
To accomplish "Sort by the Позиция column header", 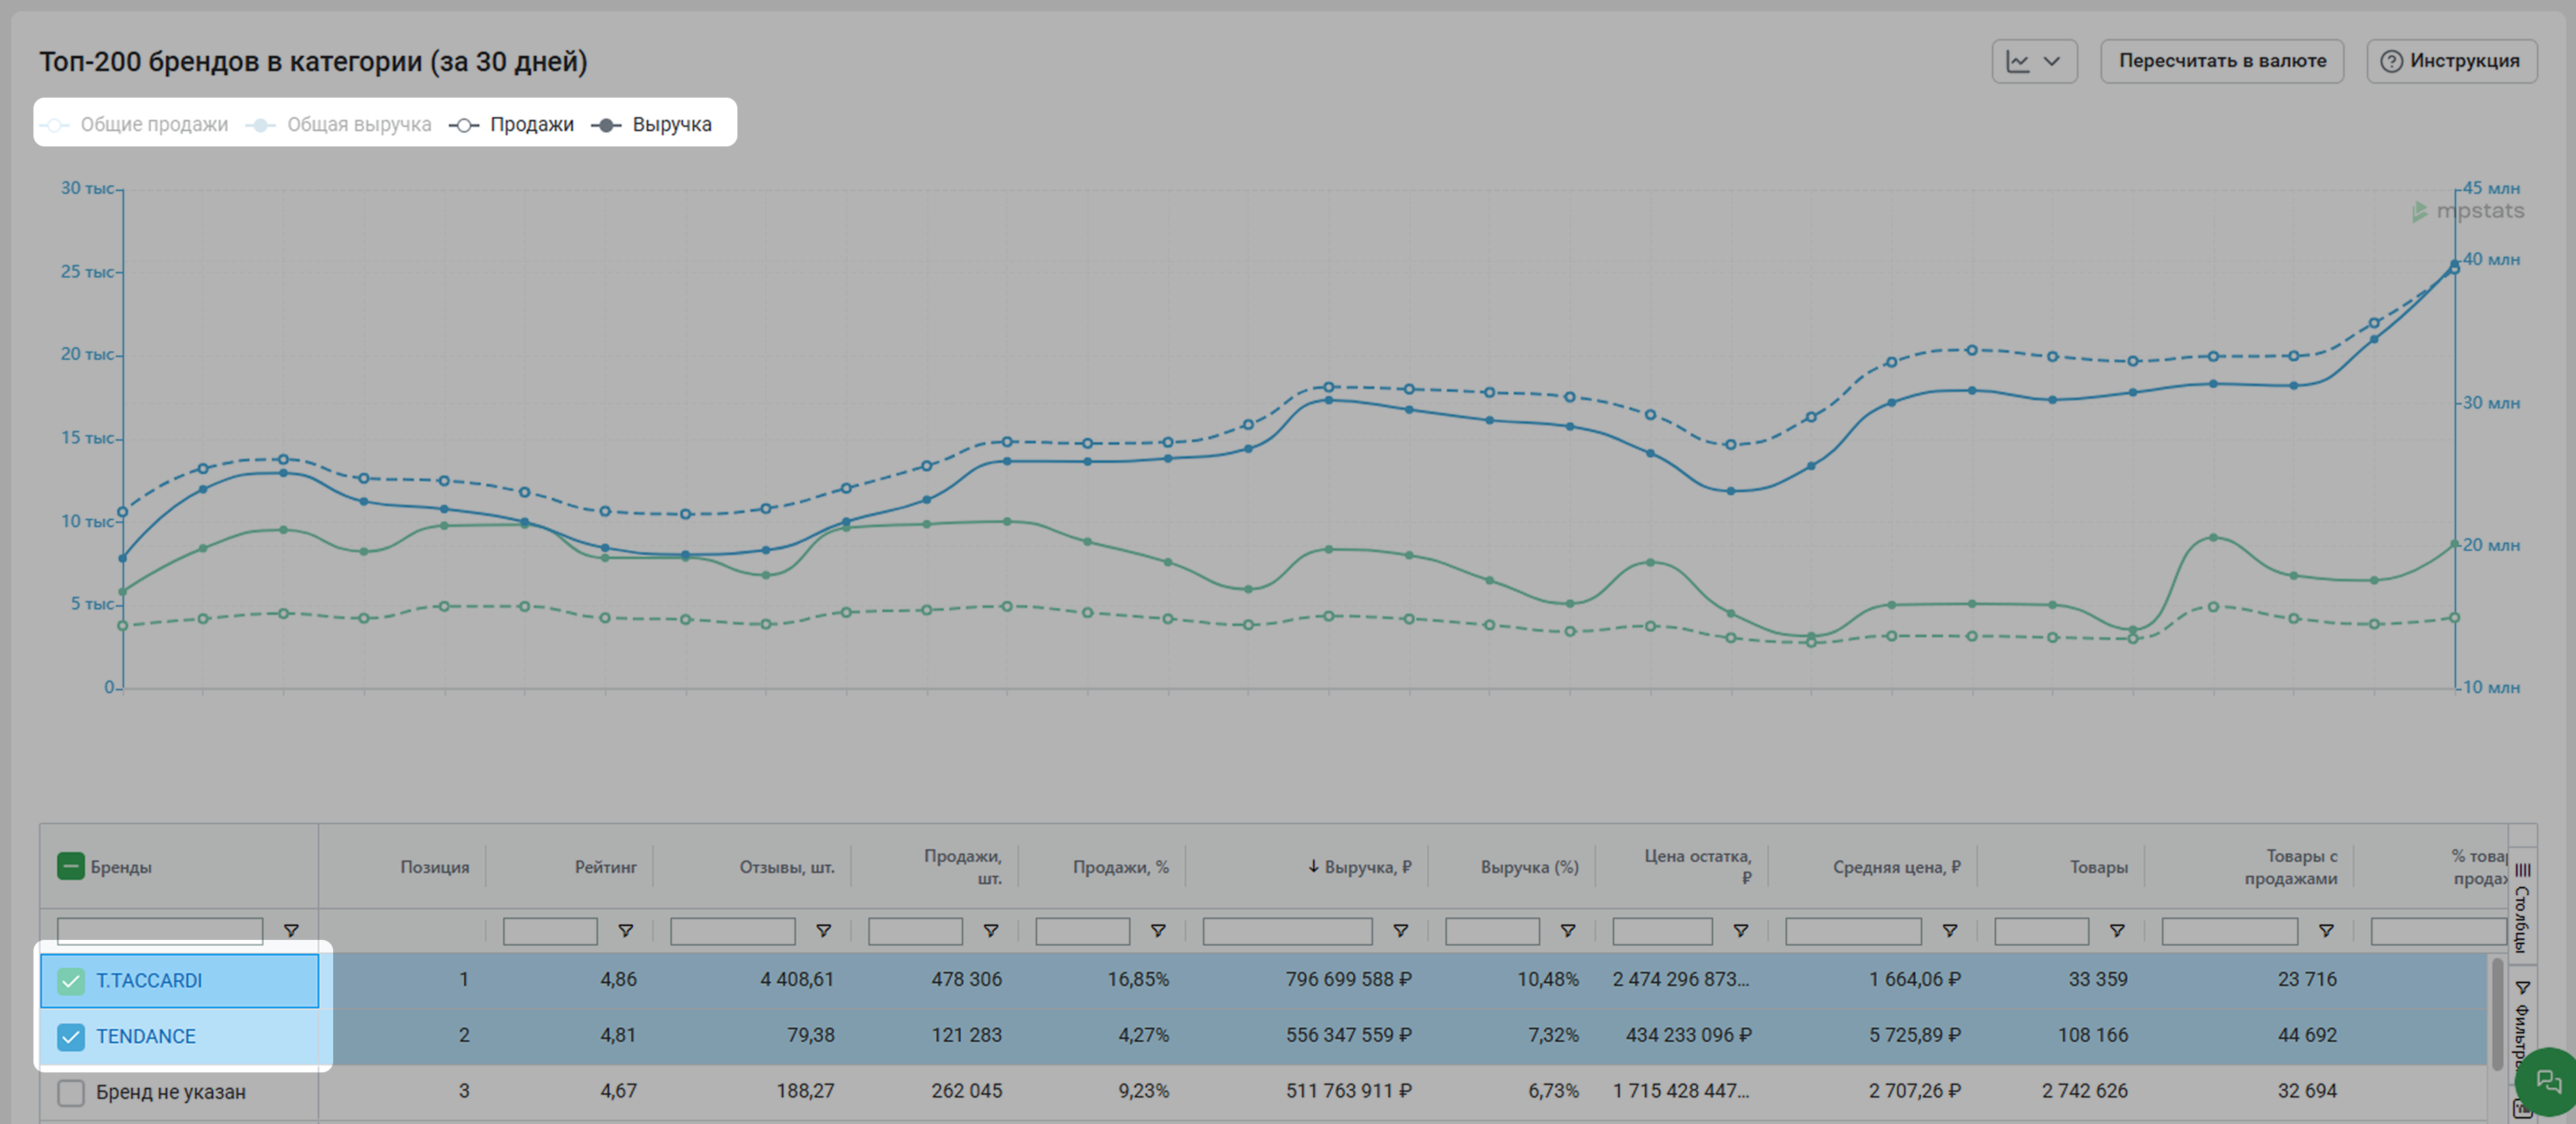I will click(434, 867).
